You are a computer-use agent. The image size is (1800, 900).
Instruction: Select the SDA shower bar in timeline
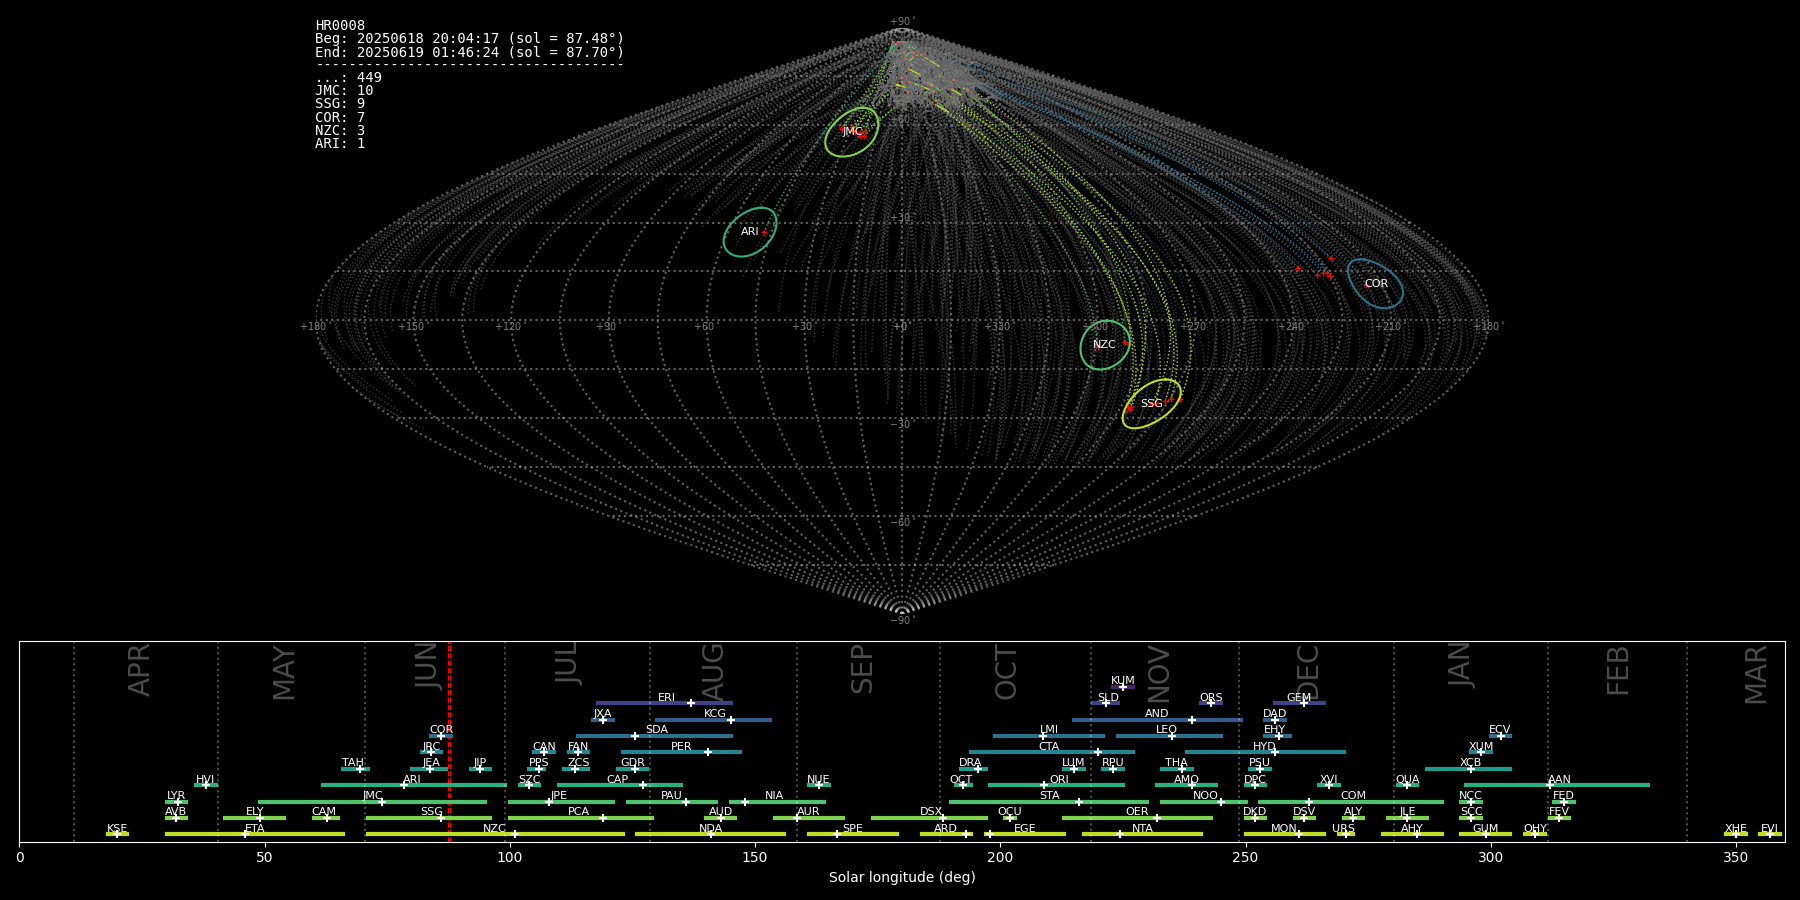point(654,736)
